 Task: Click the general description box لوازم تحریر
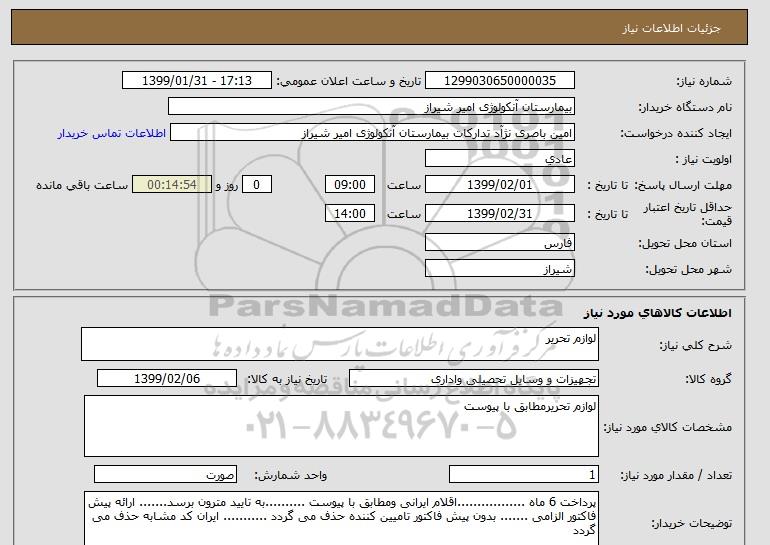click(x=340, y=344)
